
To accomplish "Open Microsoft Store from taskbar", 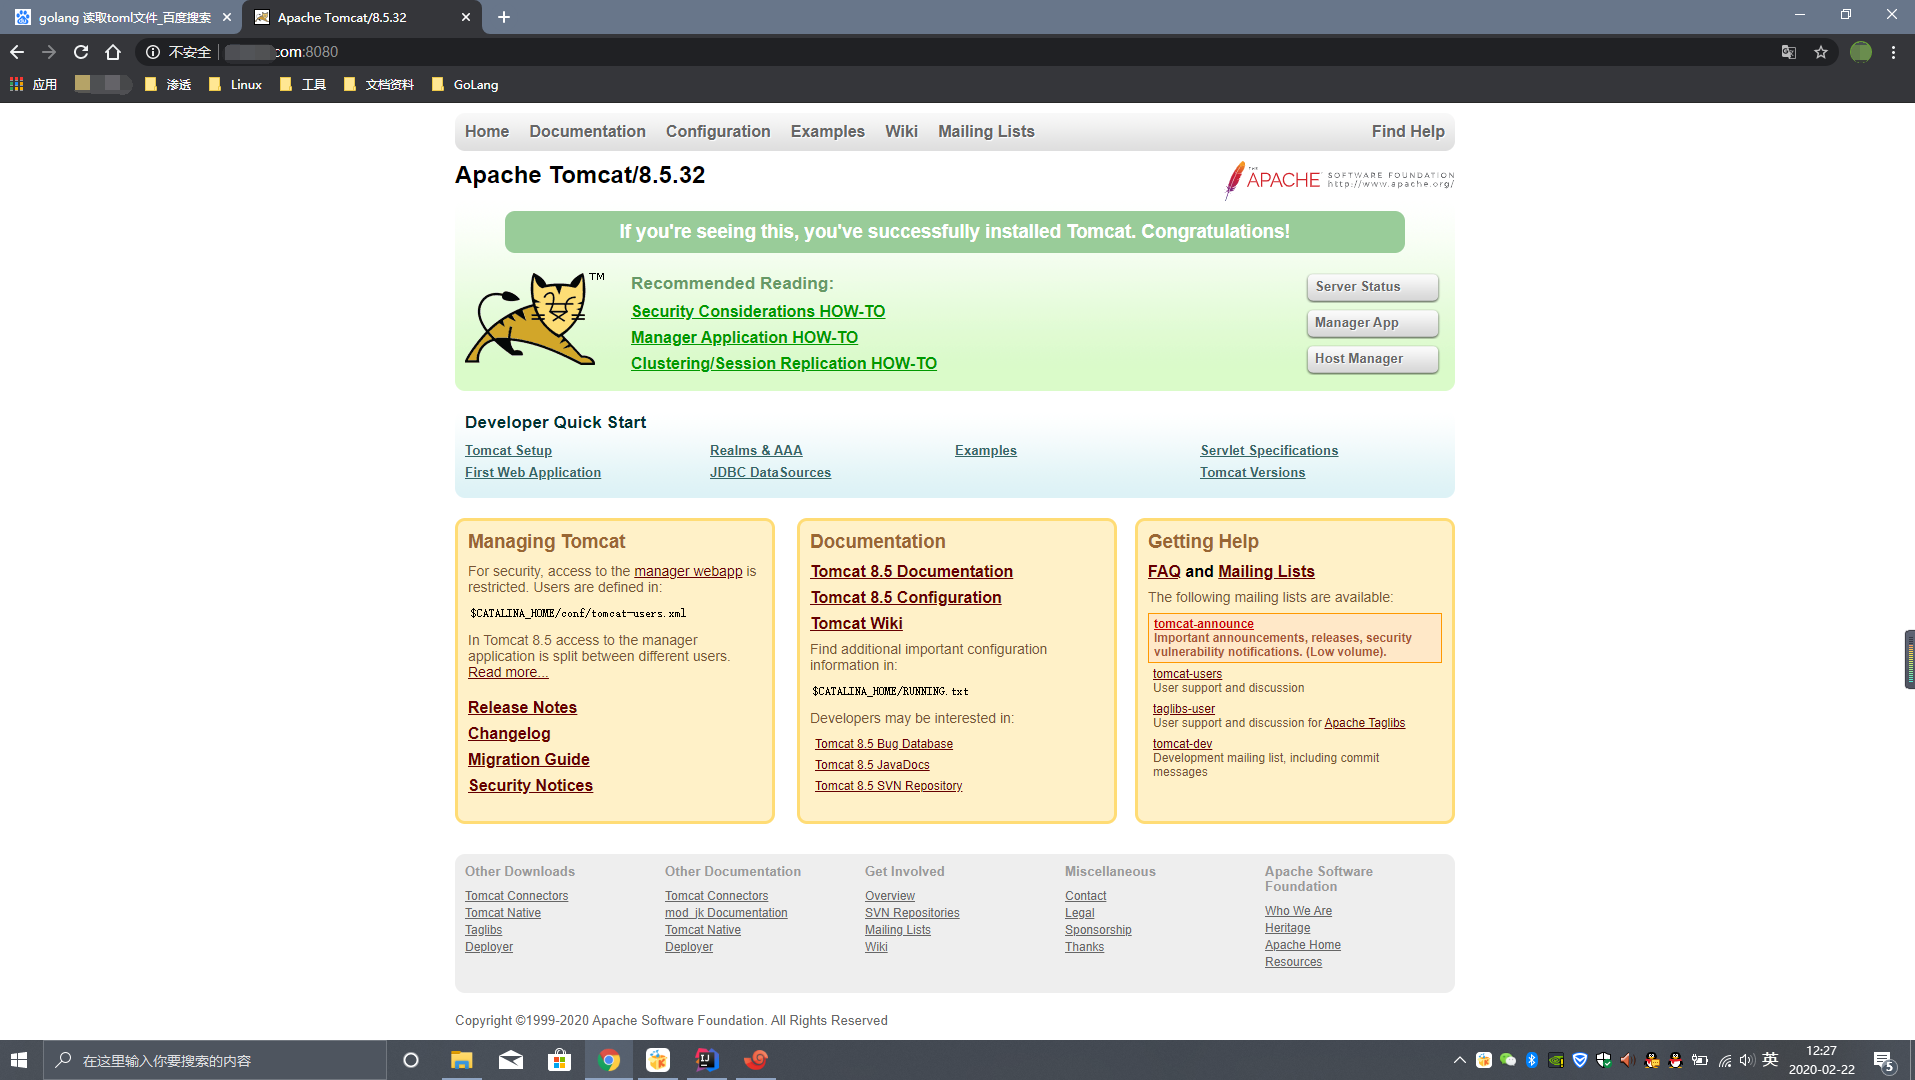I will point(560,1060).
